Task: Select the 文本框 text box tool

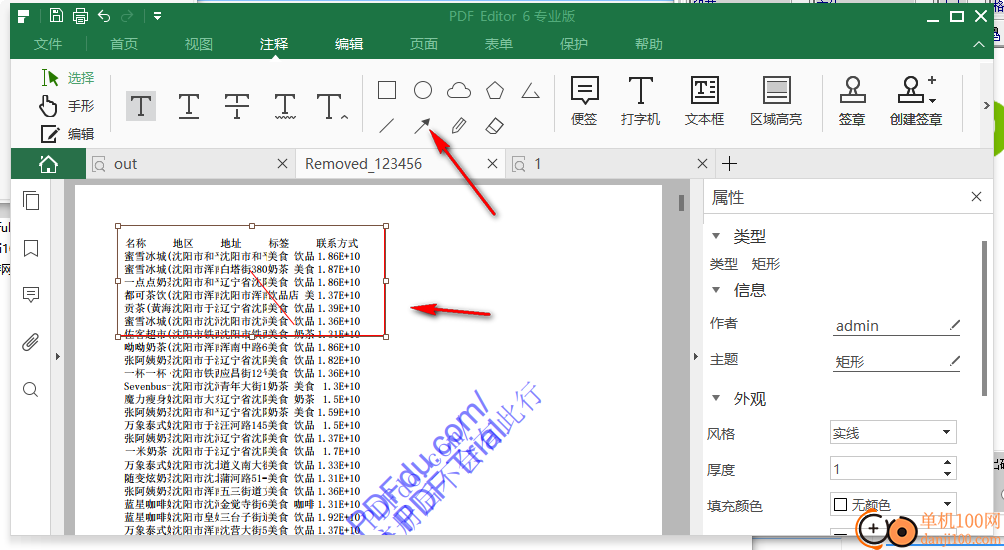Action: (704, 101)
